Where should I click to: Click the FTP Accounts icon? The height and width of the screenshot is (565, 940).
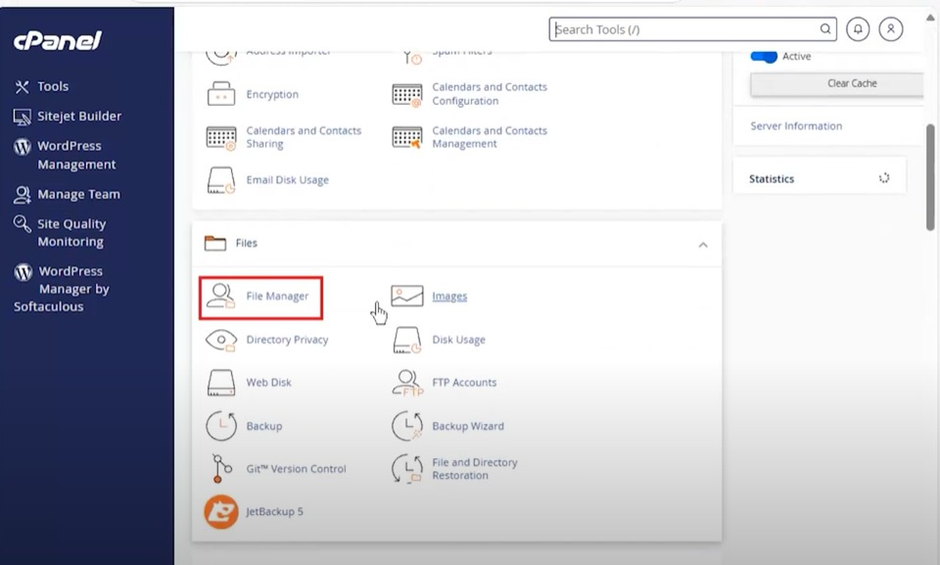tap(407, 383)
